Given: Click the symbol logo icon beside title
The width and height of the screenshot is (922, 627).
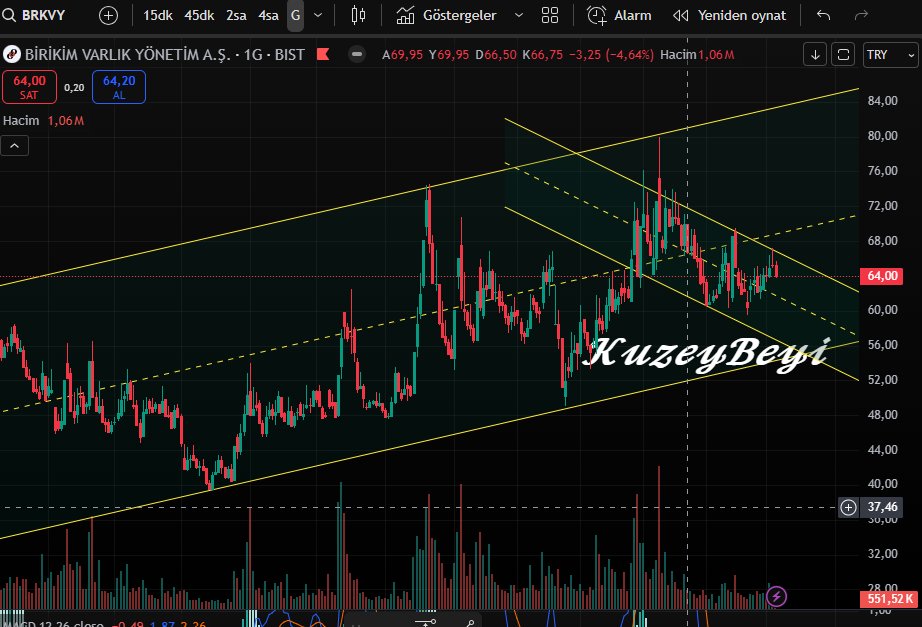Looking at the screenshot, I should 12,55.
